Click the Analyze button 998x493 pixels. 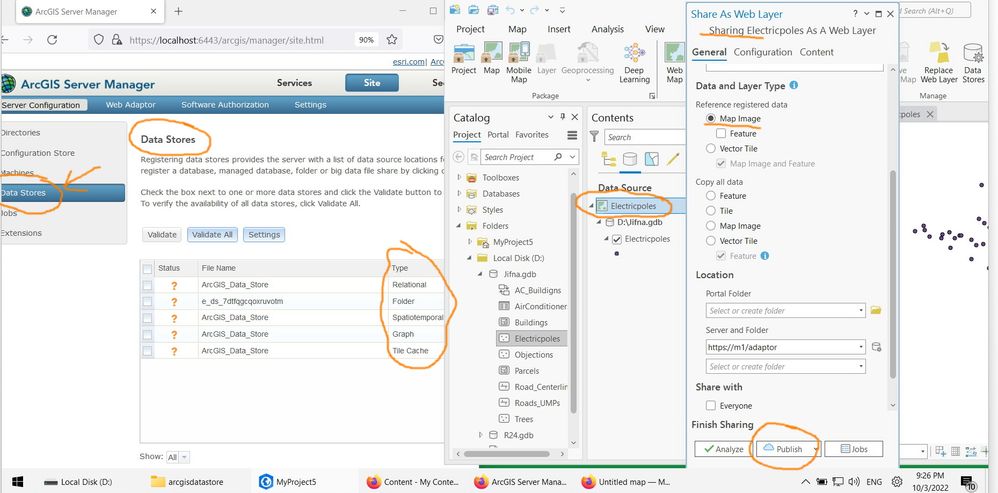coord(723,449)
